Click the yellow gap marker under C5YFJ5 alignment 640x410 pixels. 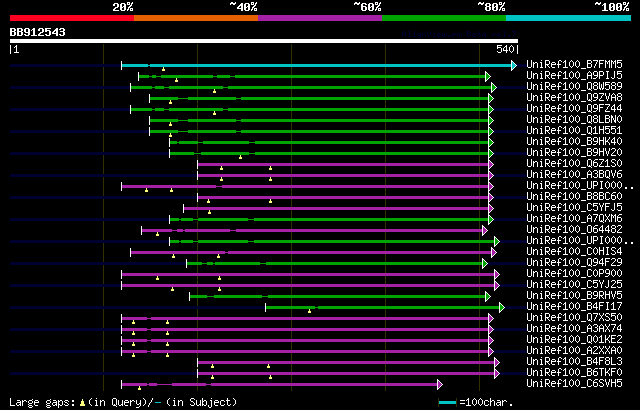tap(209, 212)
